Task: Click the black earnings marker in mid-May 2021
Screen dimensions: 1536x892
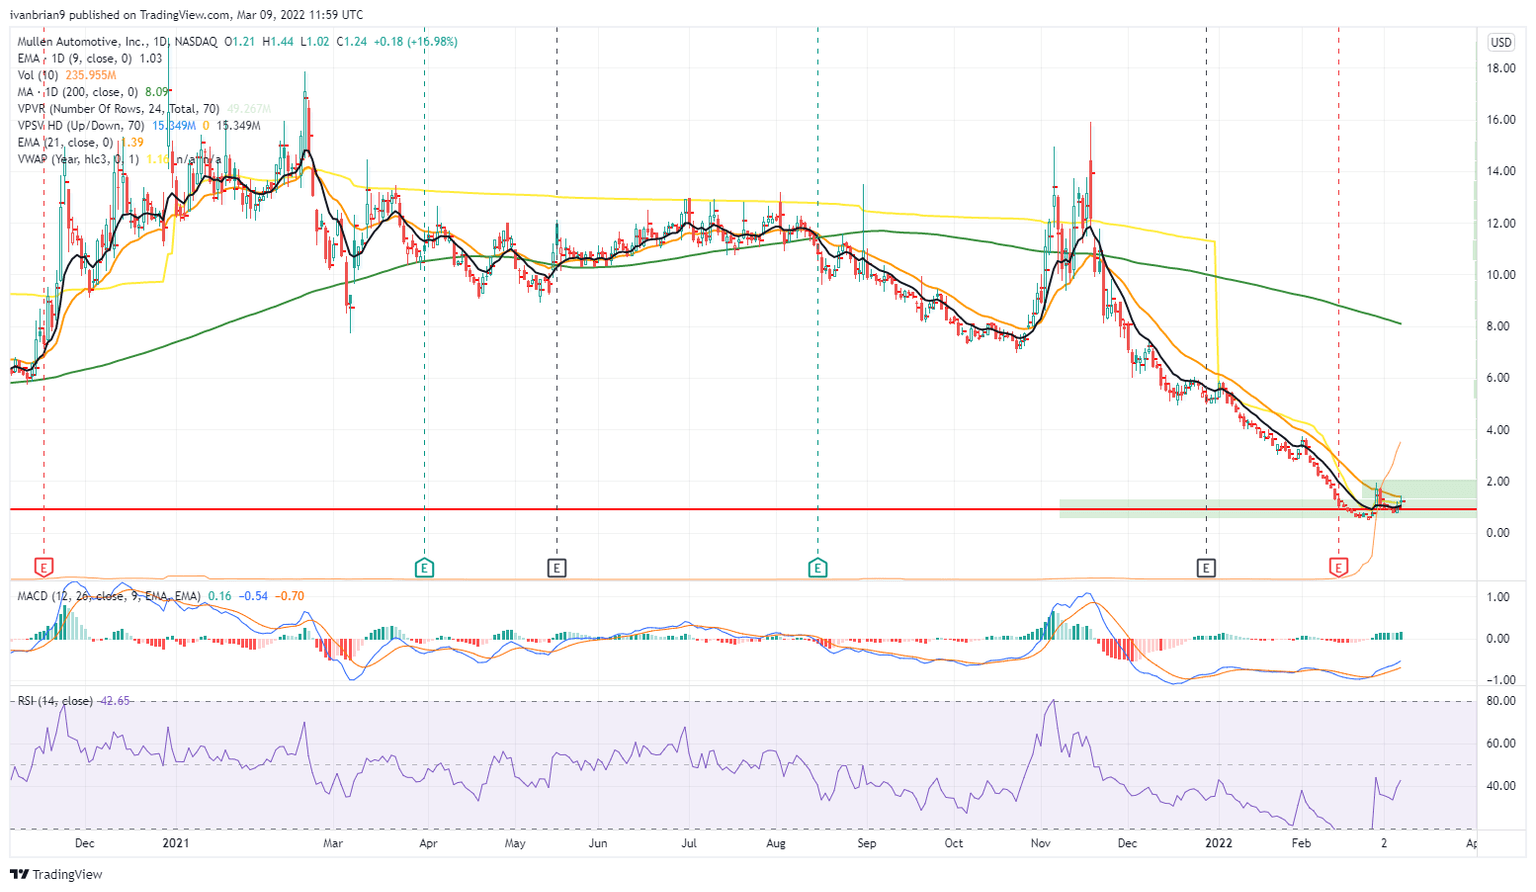Action: 557,568
